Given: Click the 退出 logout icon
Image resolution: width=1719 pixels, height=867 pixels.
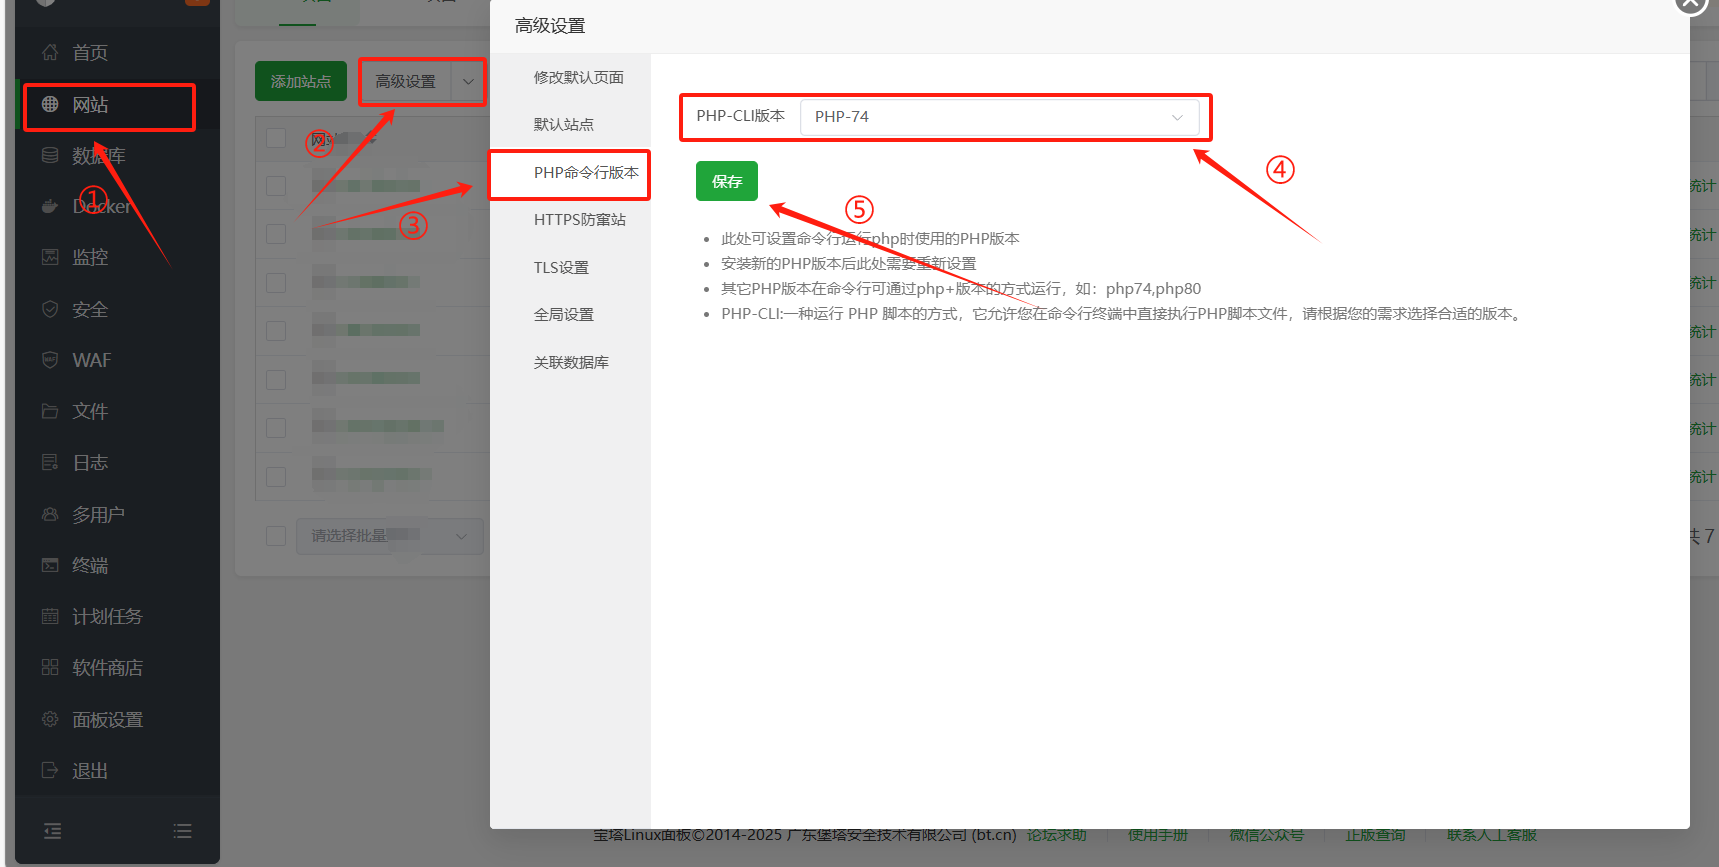Looking at the screenshot, I should (50, 770).
